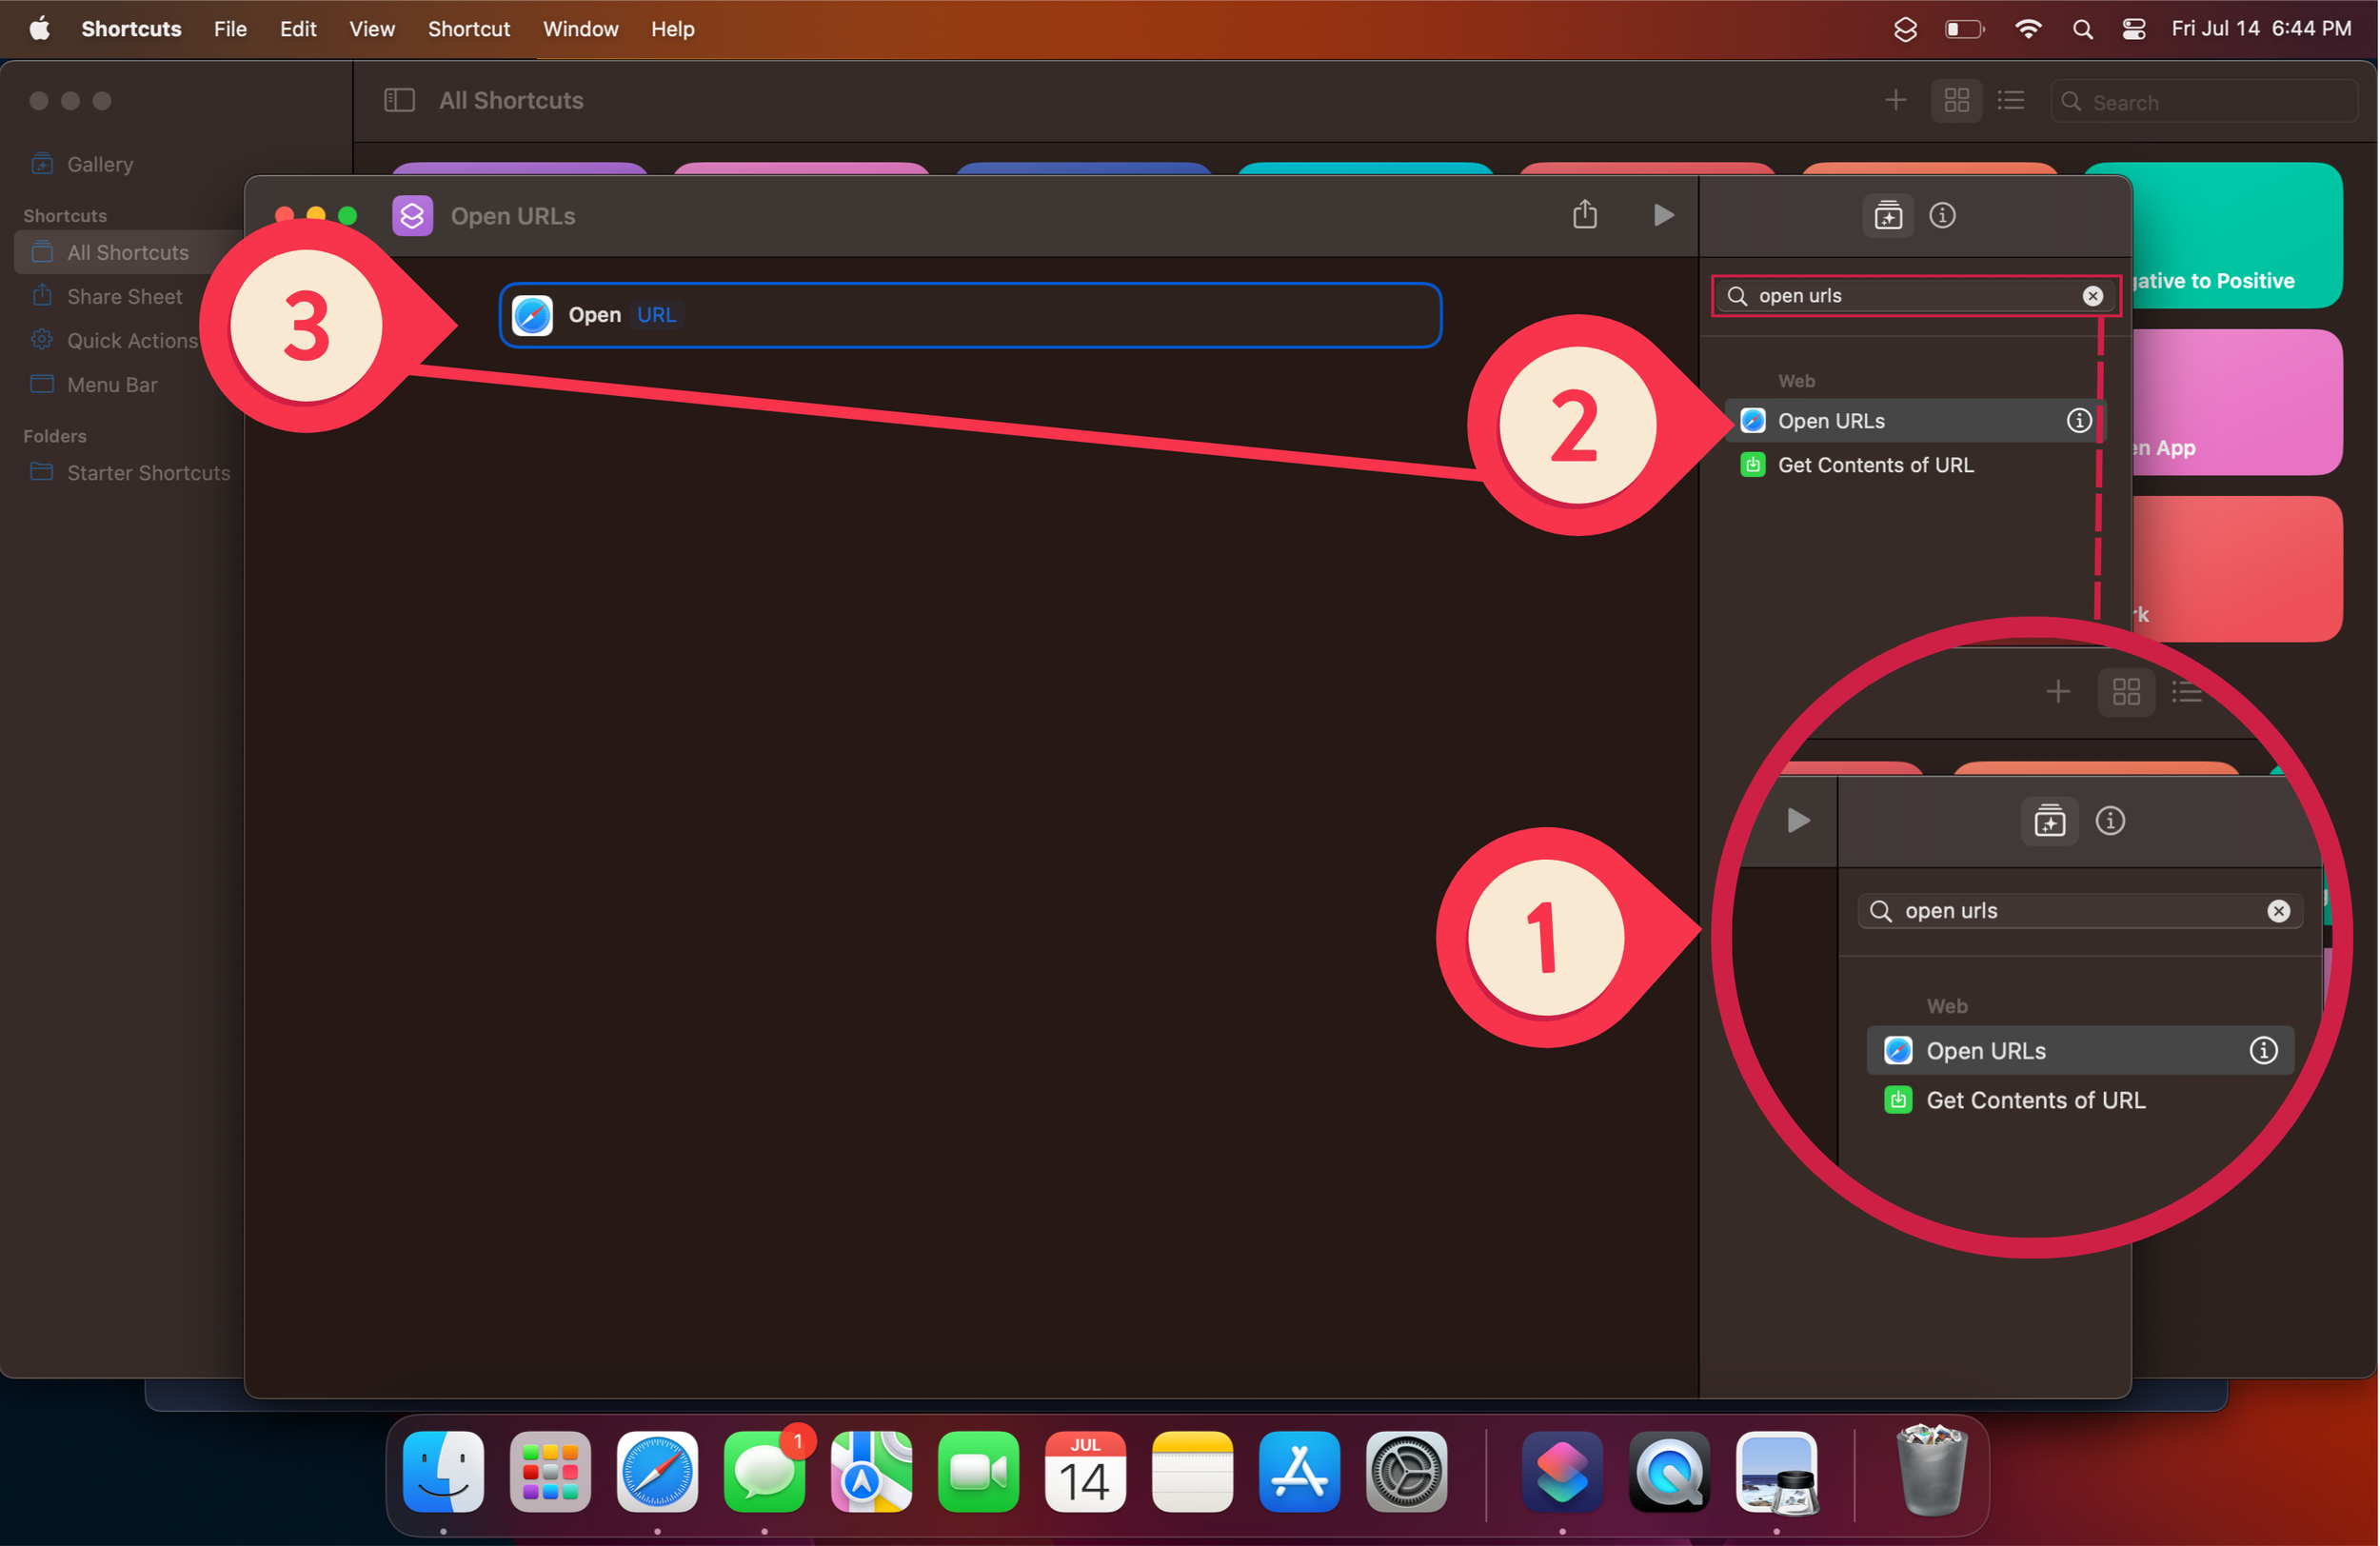Switch to list view of shortcuts
This screenshot has height=1546, width=2380.
[2010, 100]
